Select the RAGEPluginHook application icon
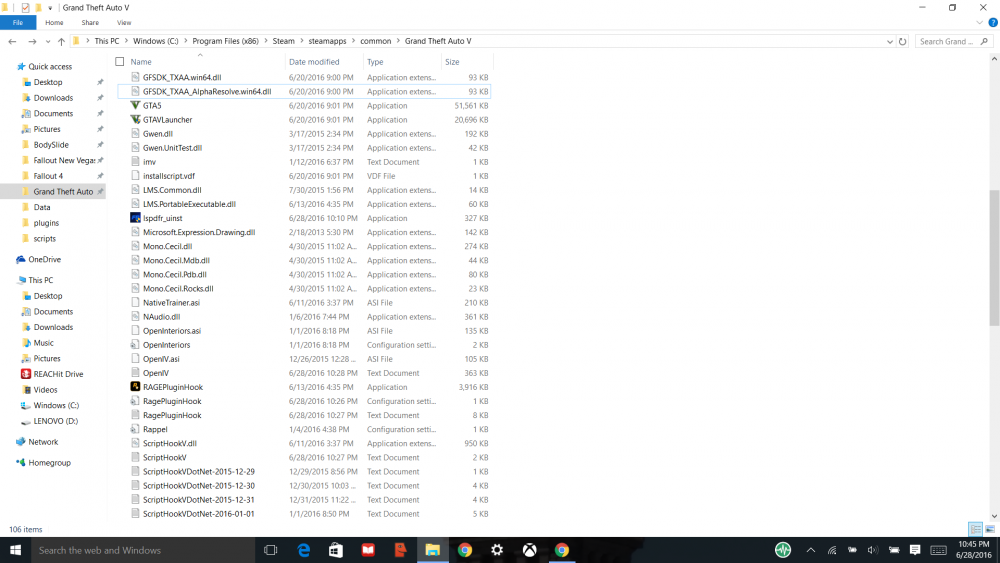Screen dimensions: 1000x563 135,387
